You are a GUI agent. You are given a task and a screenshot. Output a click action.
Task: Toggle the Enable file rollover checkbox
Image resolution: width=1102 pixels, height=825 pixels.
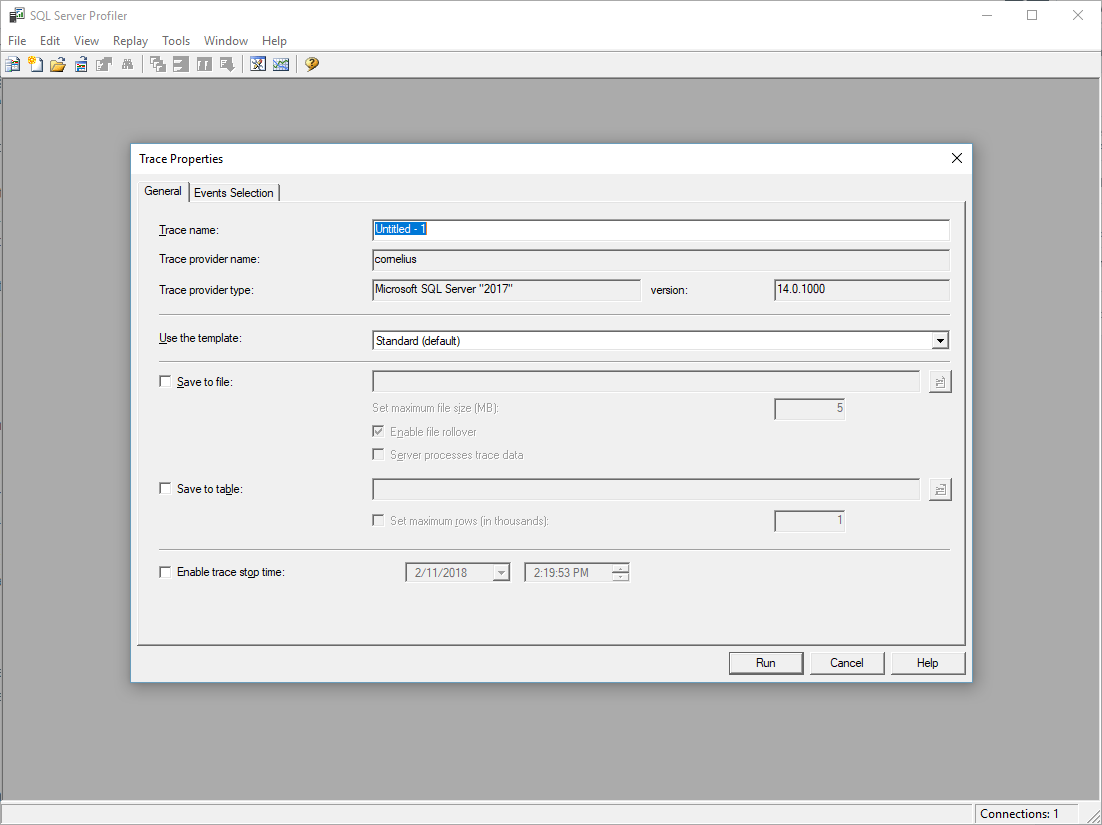pyautogui.click(x=378, y=431)
